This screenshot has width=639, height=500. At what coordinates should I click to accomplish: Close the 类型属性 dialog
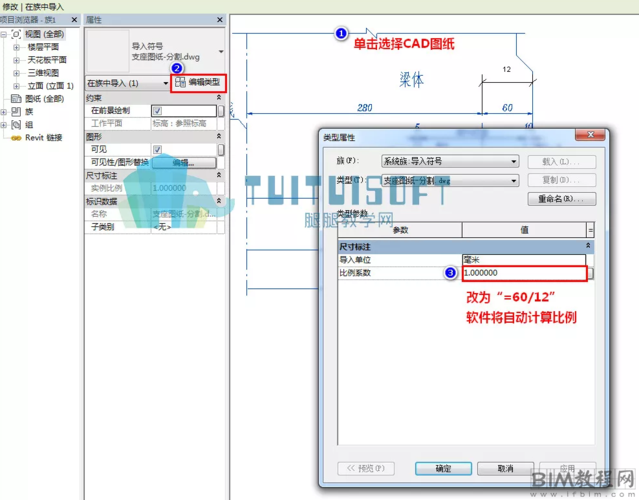tap(590, 135)
